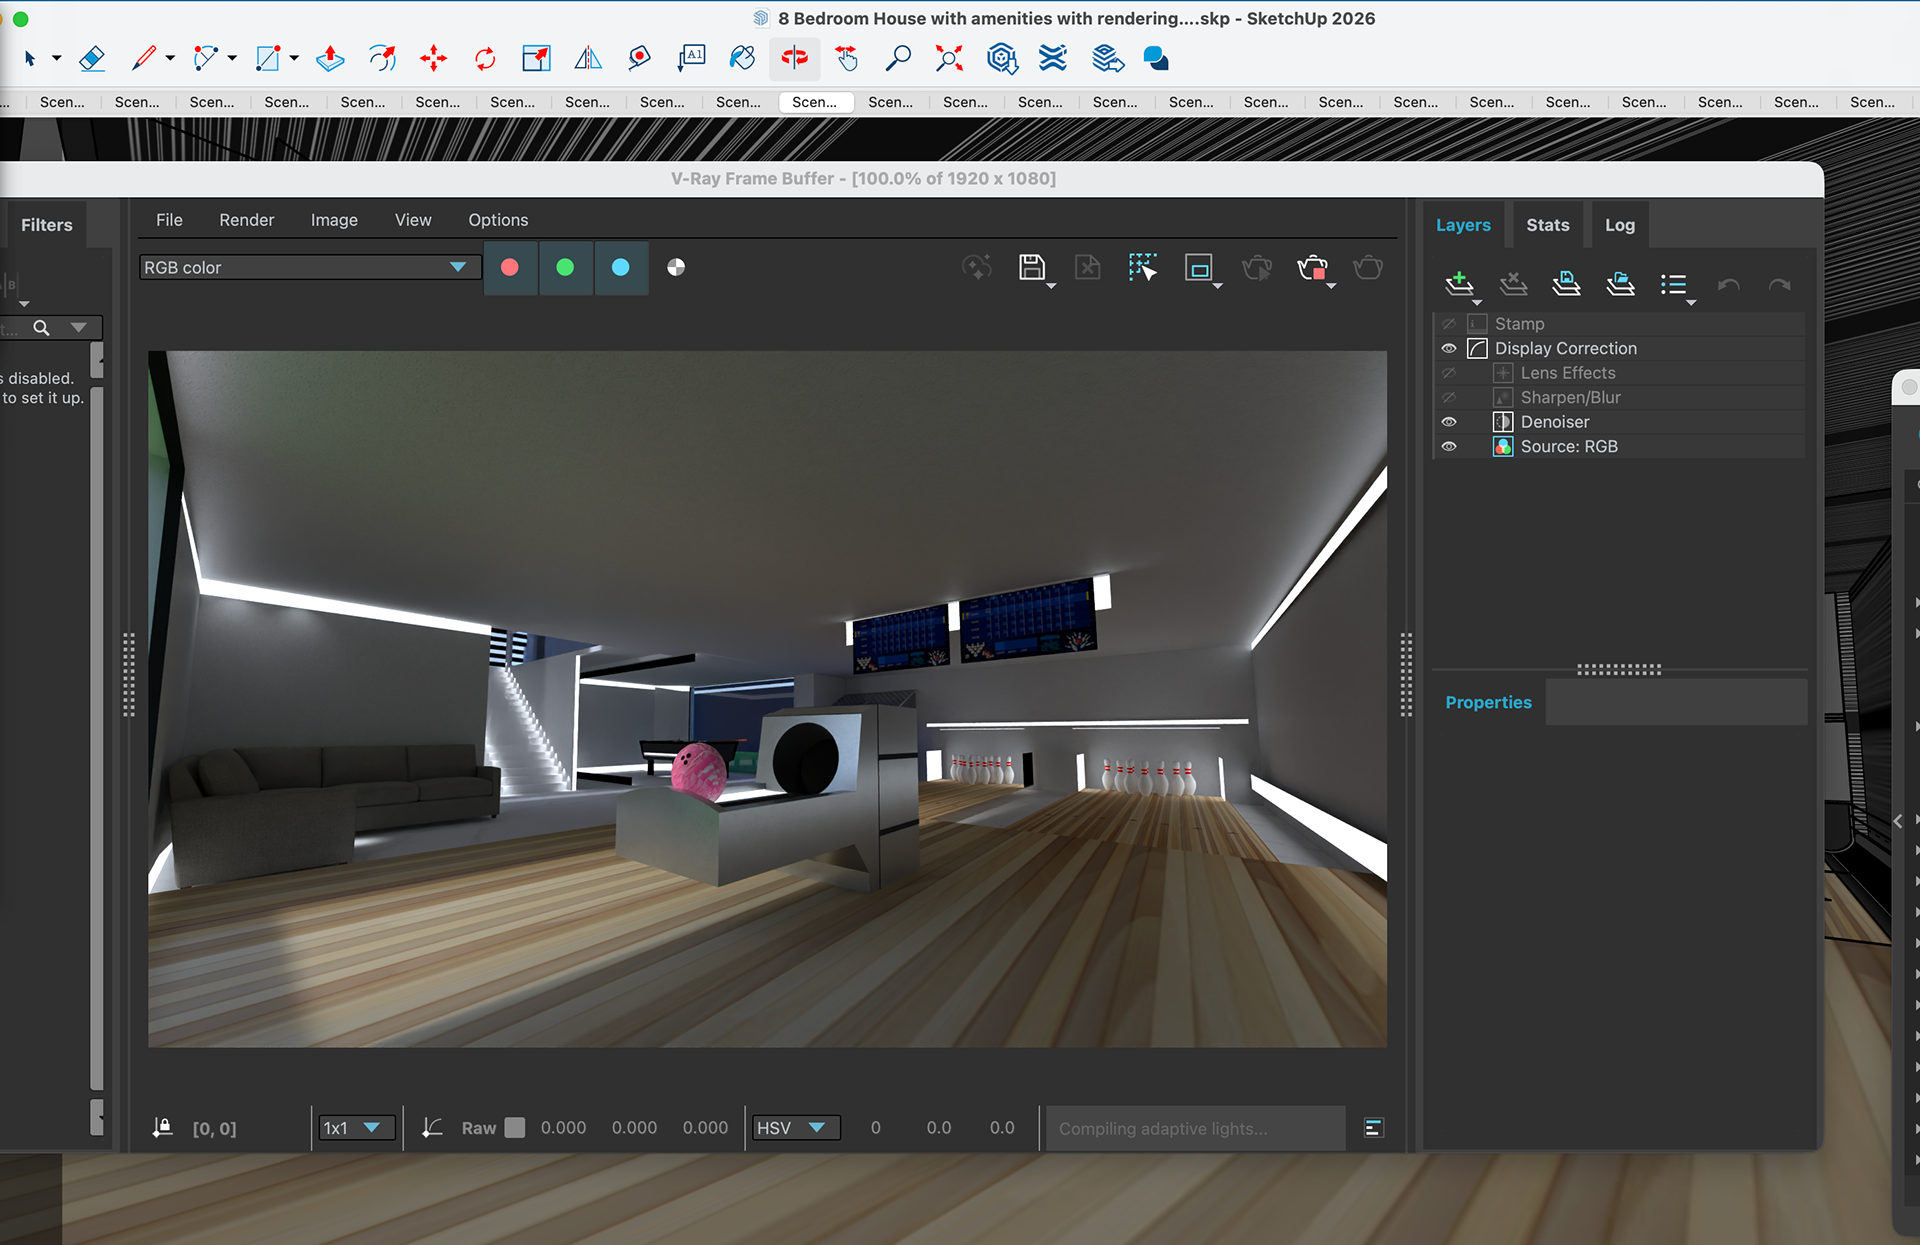Hide the Display Correction layer

click(x=1449, y=349)
